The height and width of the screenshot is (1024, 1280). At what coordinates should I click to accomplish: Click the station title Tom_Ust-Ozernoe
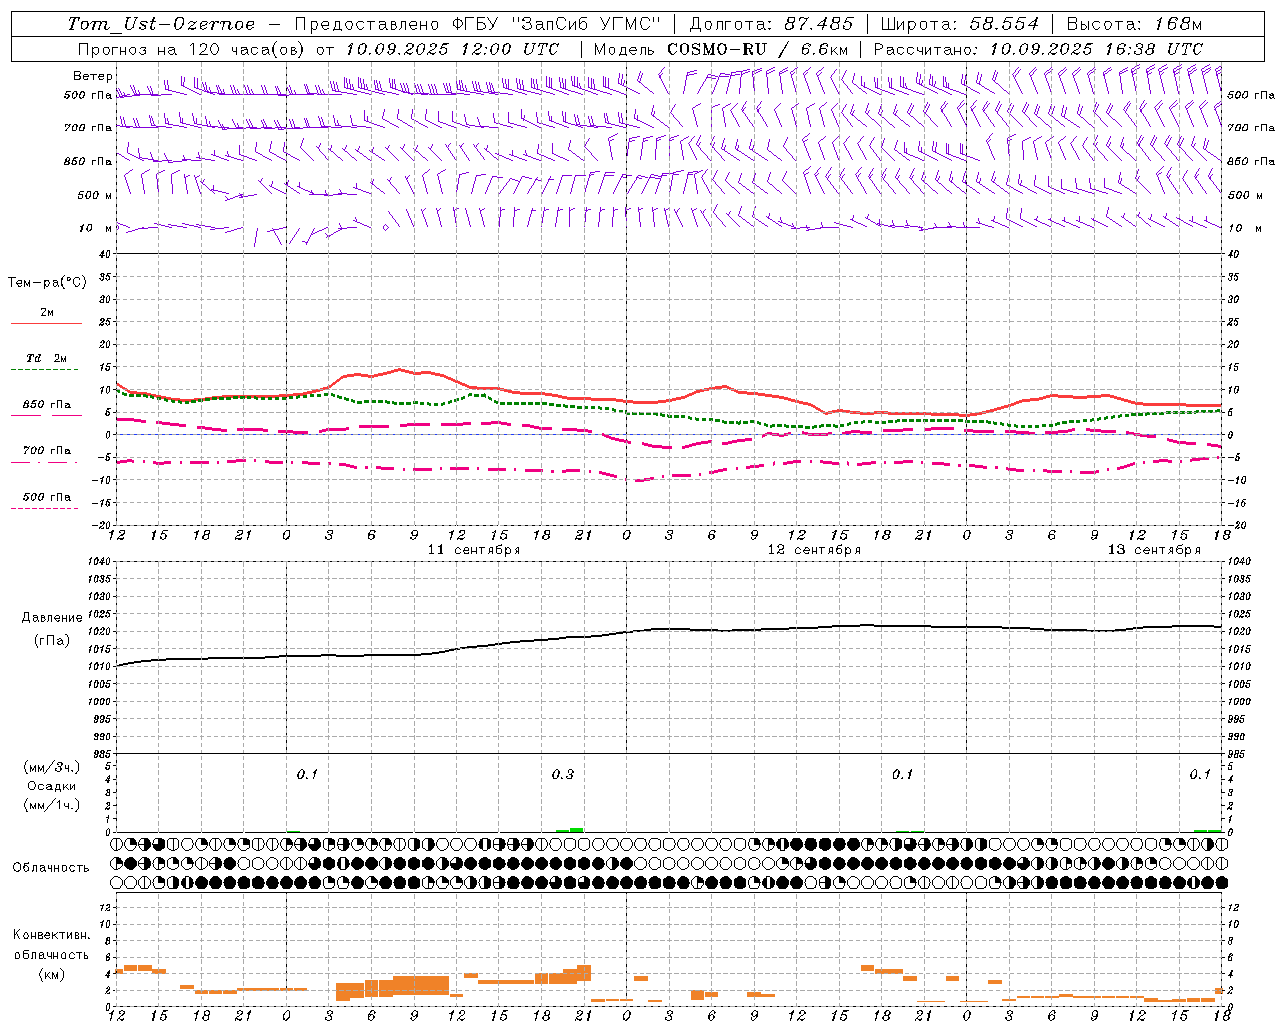pyautogui.click(x=161, y=24)
